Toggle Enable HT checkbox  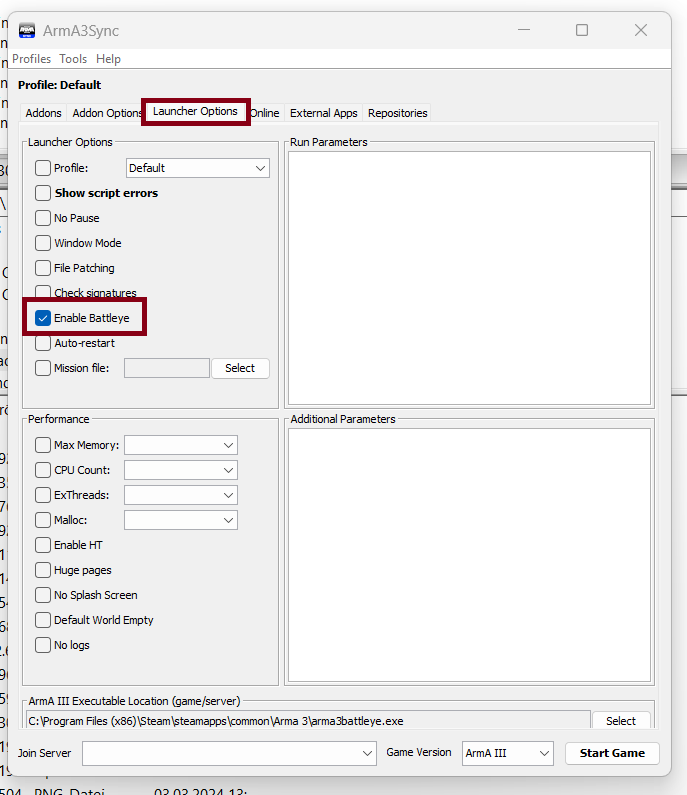point(43,545)
